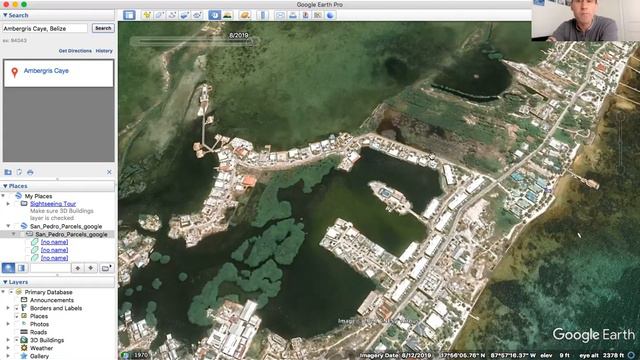The image size is (640, 360).
Task: Toggle the Primary Database checkbox
Action: [x=11, y=292]
